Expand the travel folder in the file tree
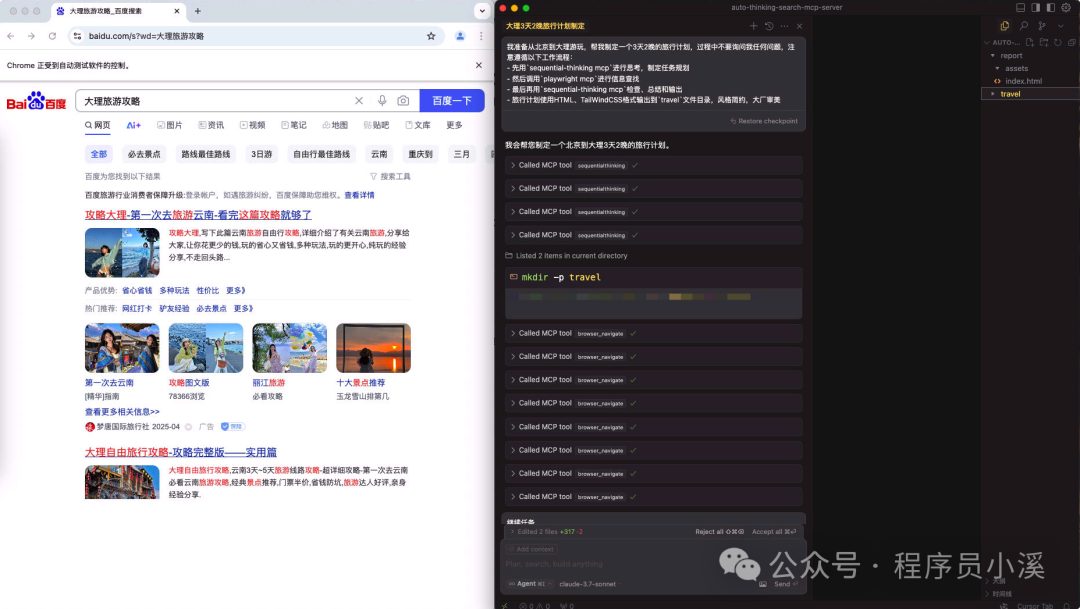Image resolution: width=1080 pixels, height=609 pixels. [x=1010, y=93]
